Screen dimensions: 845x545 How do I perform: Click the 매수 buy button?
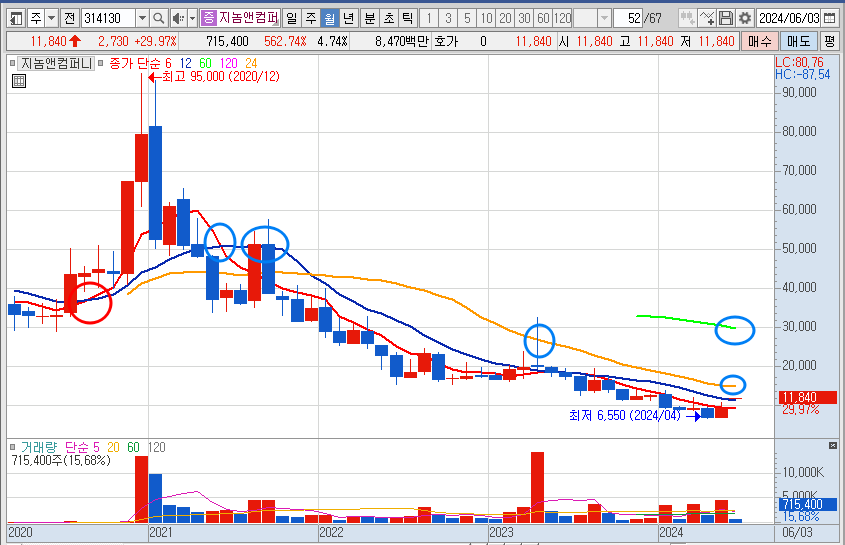pos(760,42)
